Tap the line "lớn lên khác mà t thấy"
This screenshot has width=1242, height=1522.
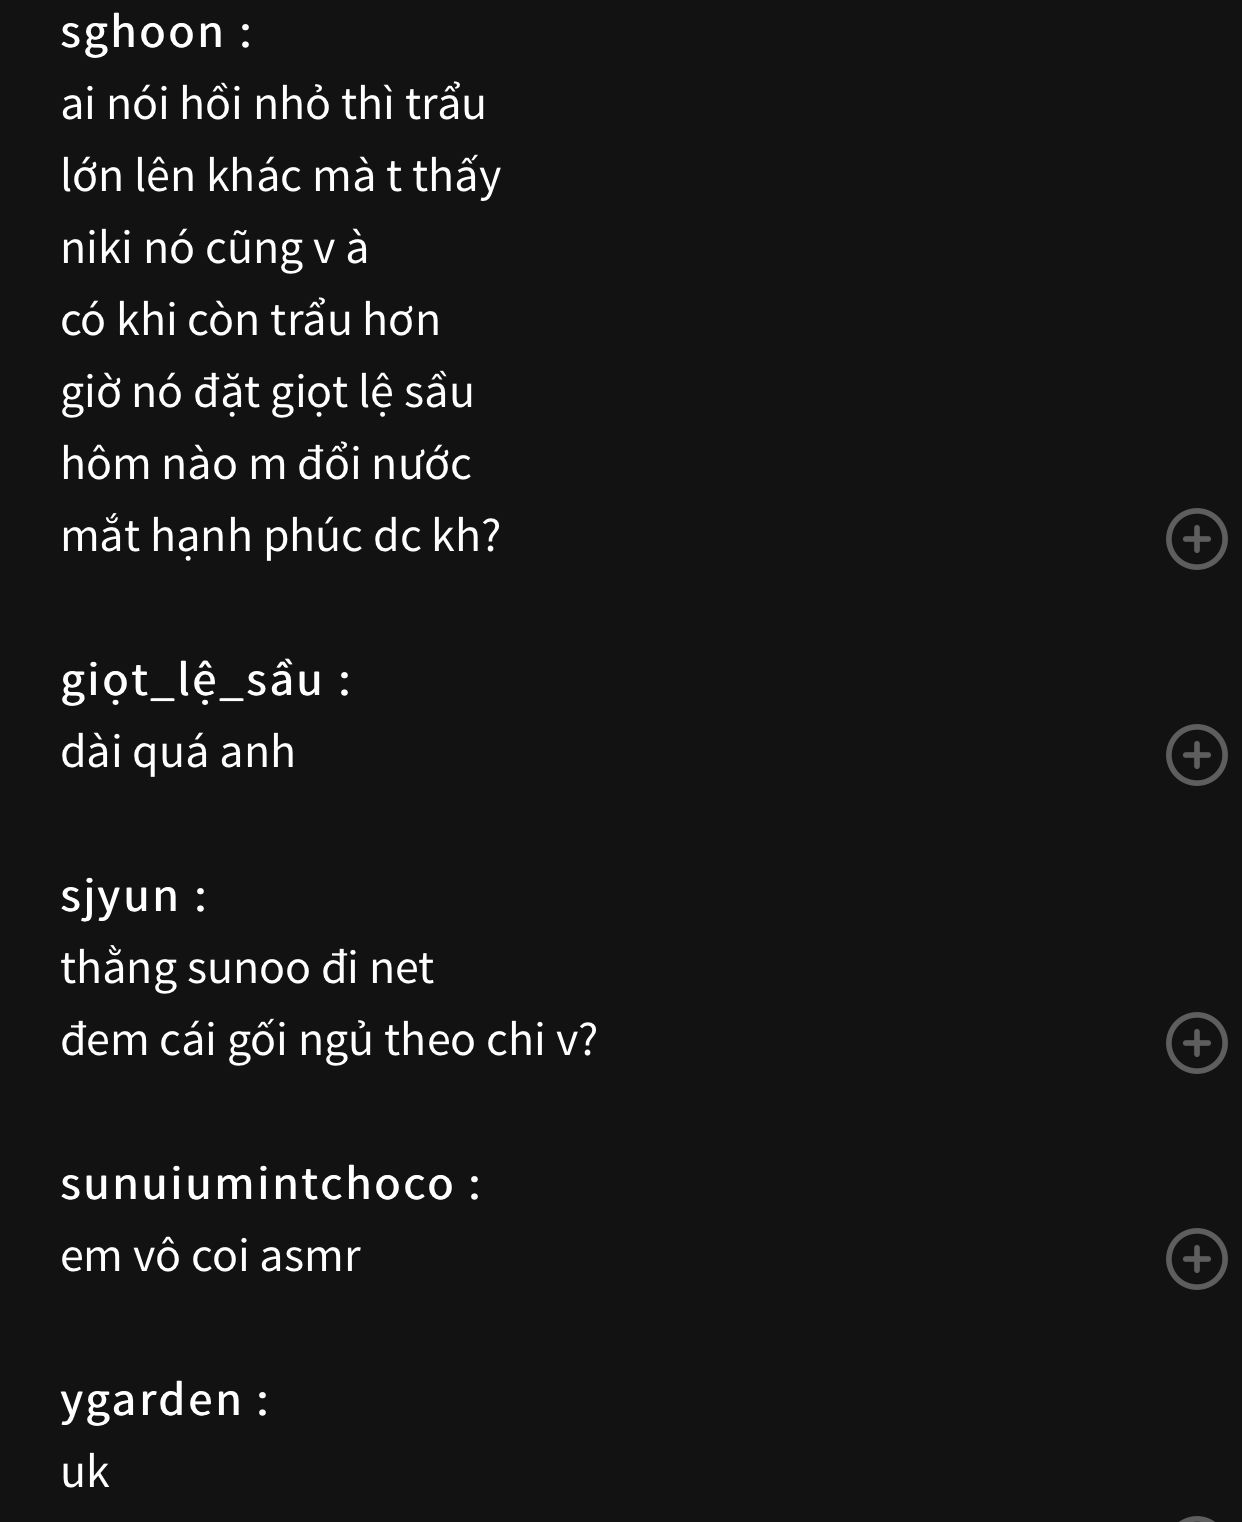pyautogui.click(x=280, y=176)
